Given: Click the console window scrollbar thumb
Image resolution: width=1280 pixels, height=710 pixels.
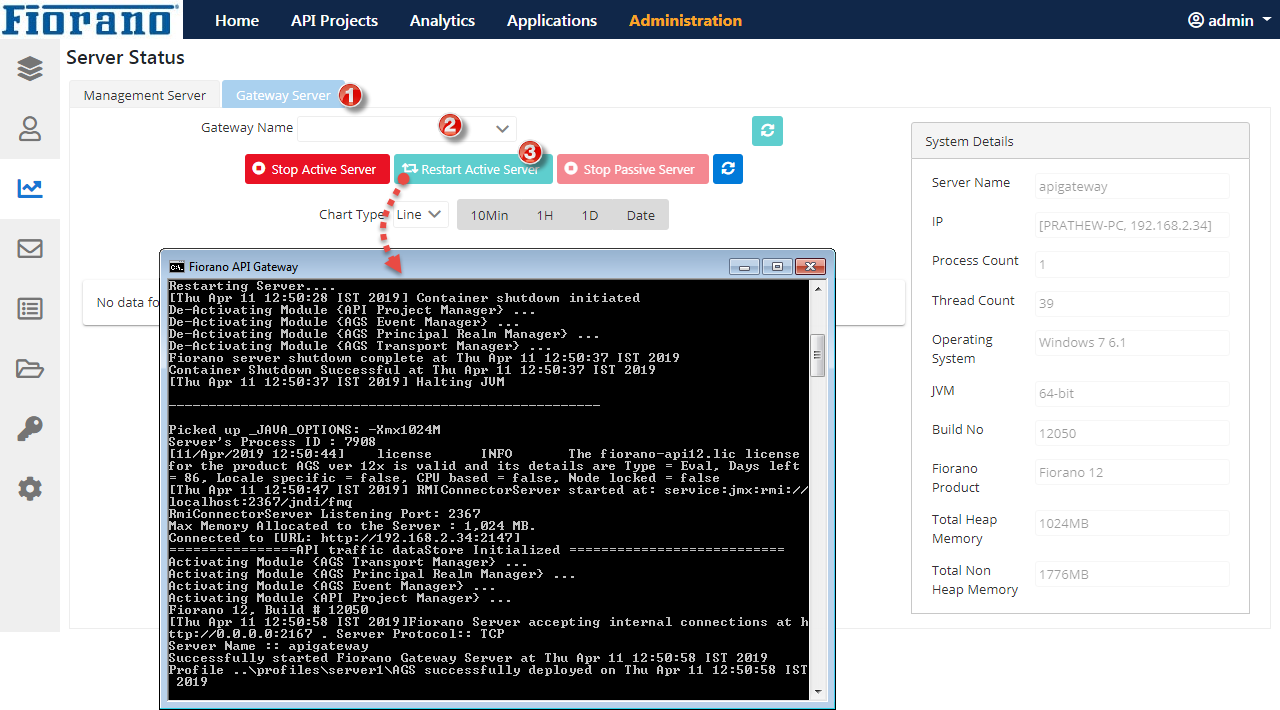Looking at the screenshot, I should [x=817, y=355].
